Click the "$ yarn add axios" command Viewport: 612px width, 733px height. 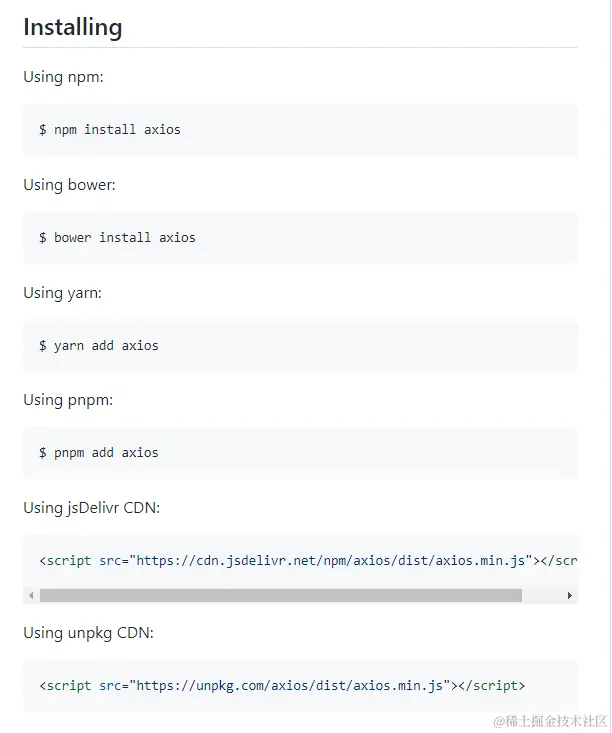point(99,346)
